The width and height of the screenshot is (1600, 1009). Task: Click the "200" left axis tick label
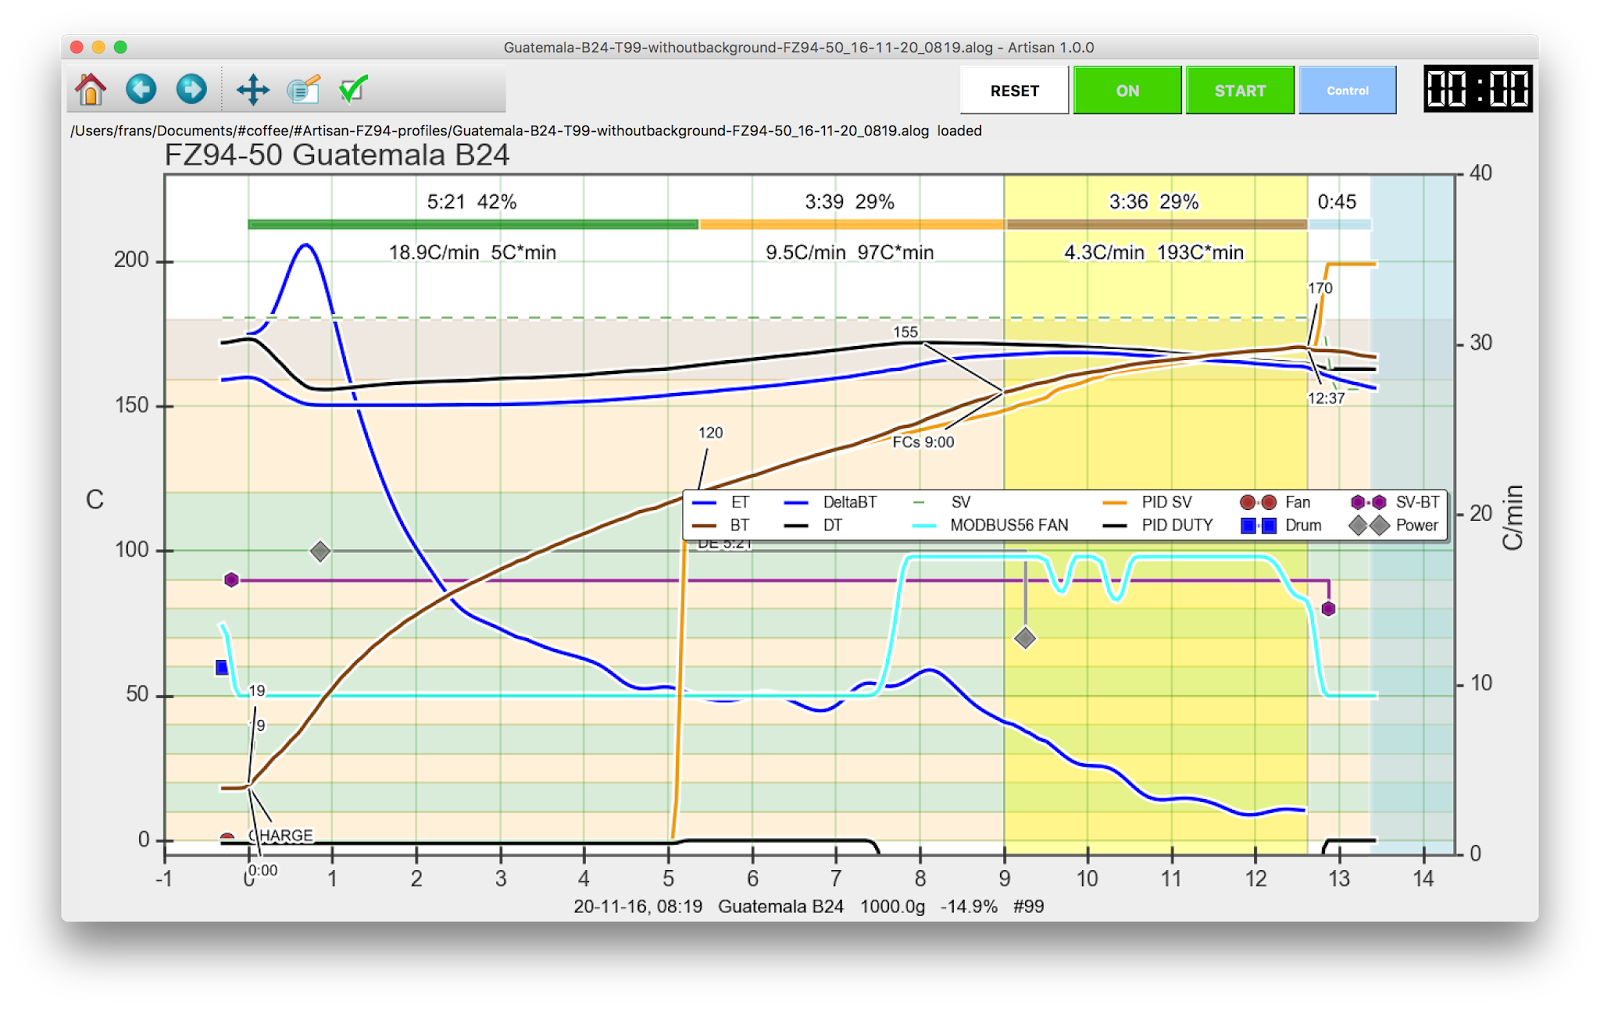pyautogui.click(x=131, y=260)
